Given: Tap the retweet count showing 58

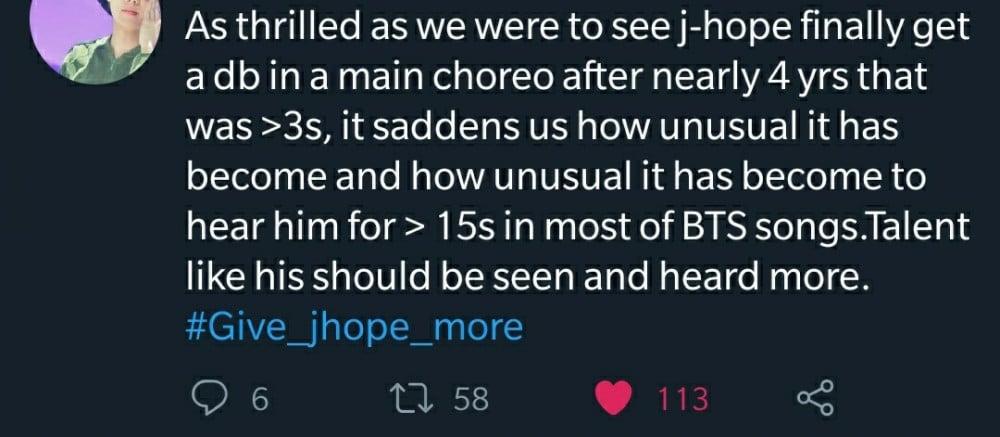Looking at the screenshot, I should tap(471, 400).
